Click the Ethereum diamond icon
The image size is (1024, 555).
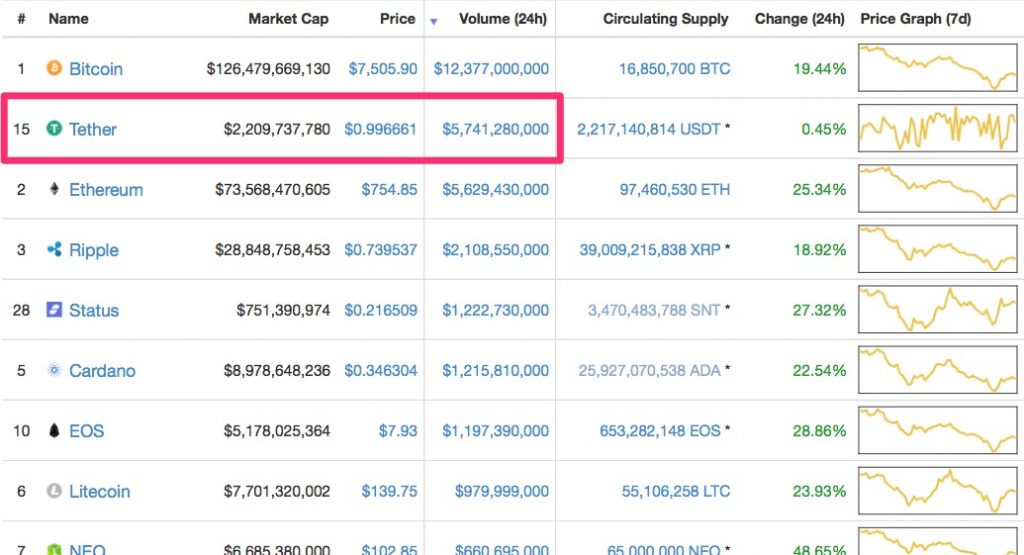(x=54, y=189)
